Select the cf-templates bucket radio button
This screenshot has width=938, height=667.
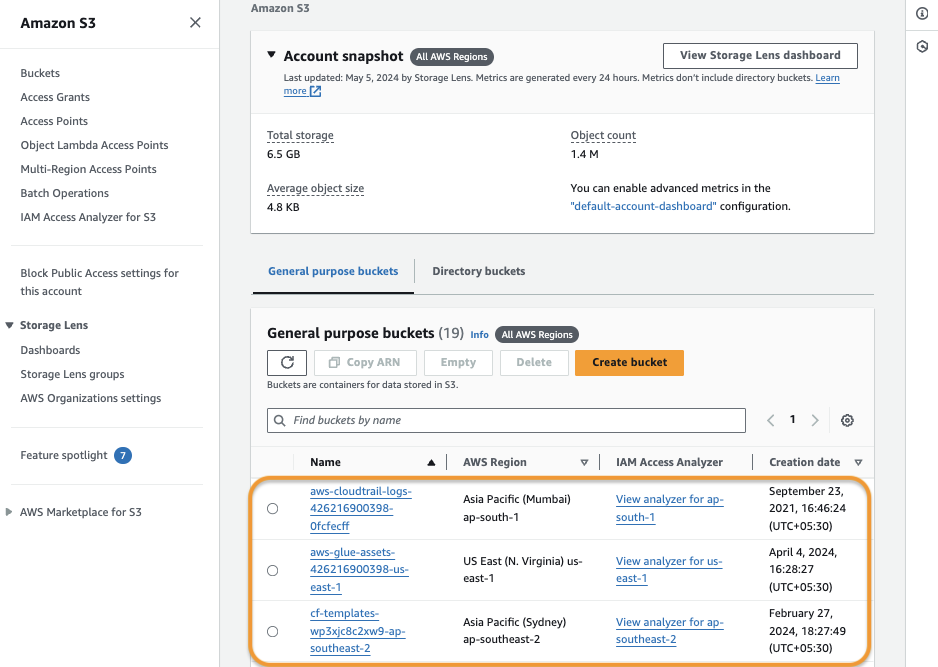273,631
